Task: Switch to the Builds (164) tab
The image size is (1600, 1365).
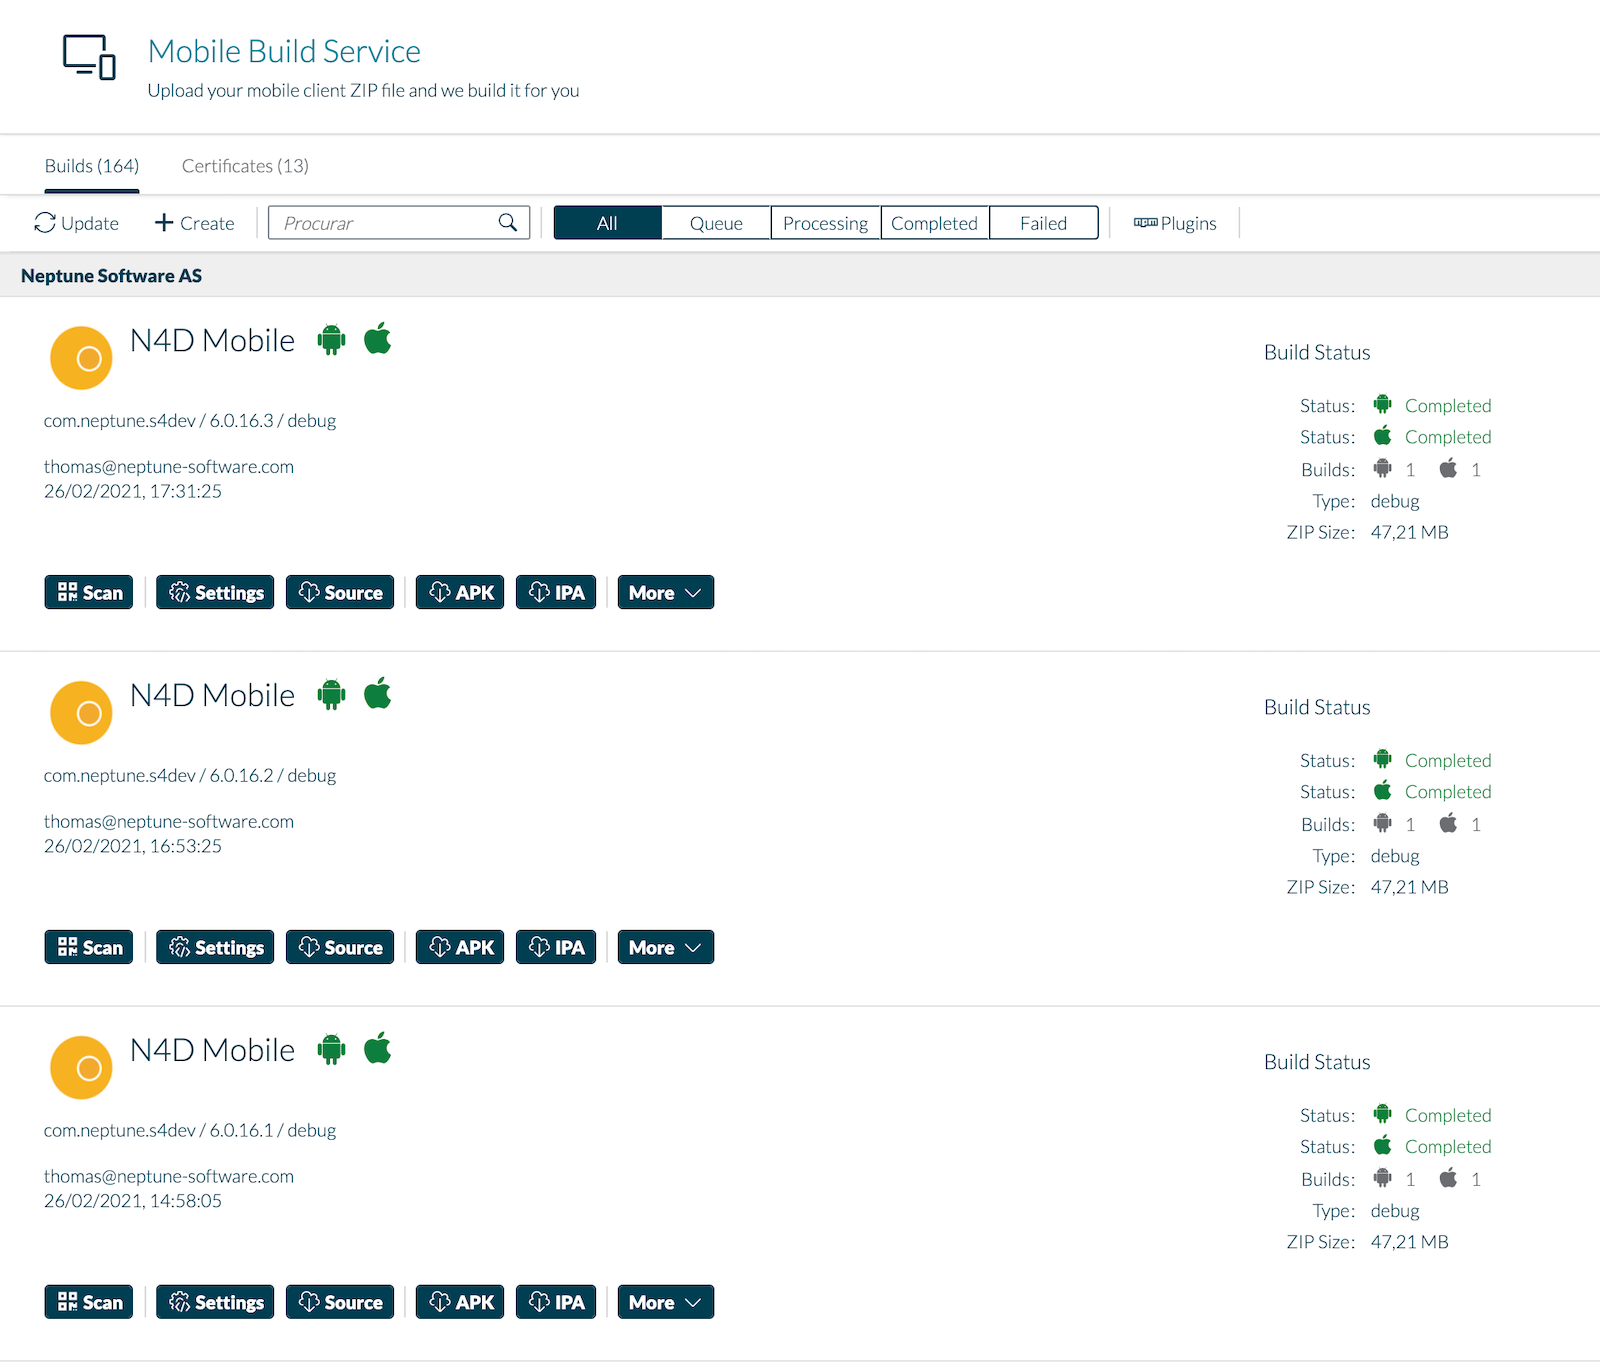Action: [x=92, y=166]
